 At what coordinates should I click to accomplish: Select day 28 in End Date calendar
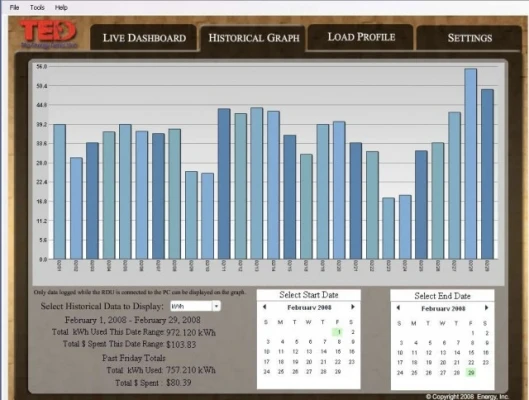tap(457, 373)
